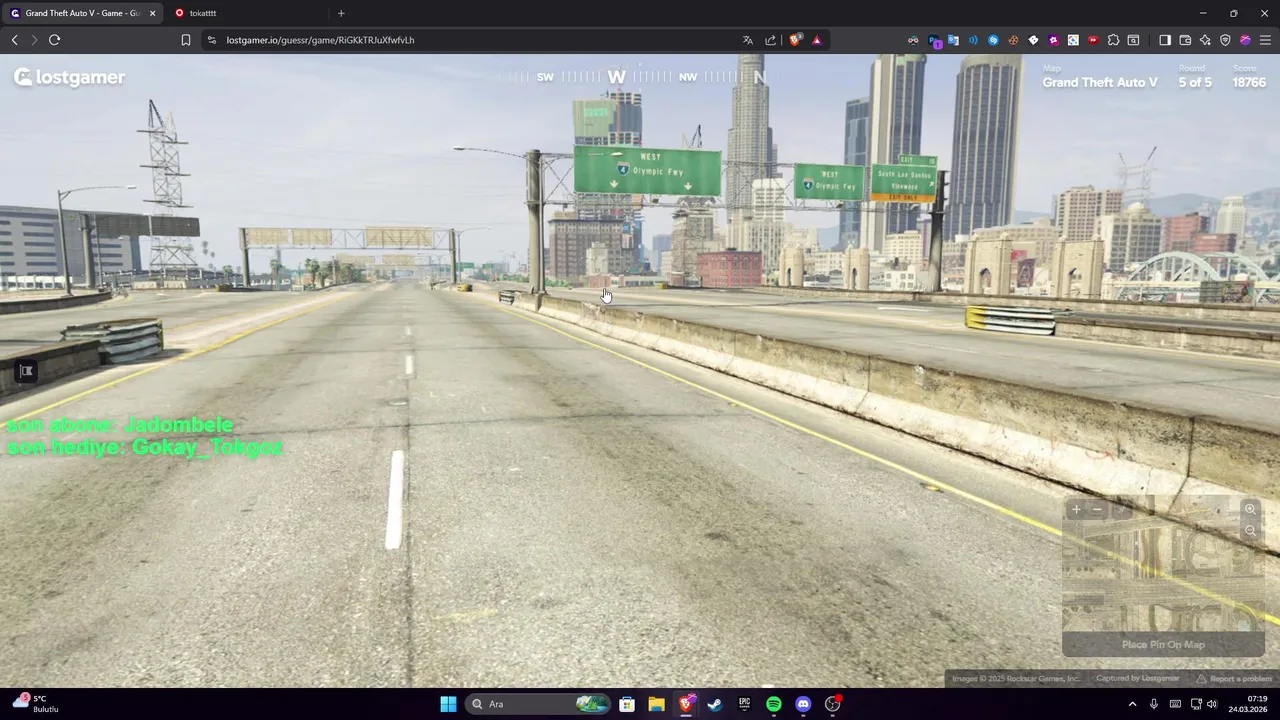Viewport: 1280px width, 720px height.
Task: Click the Shazam extension icon
Action: pos(993,40)
